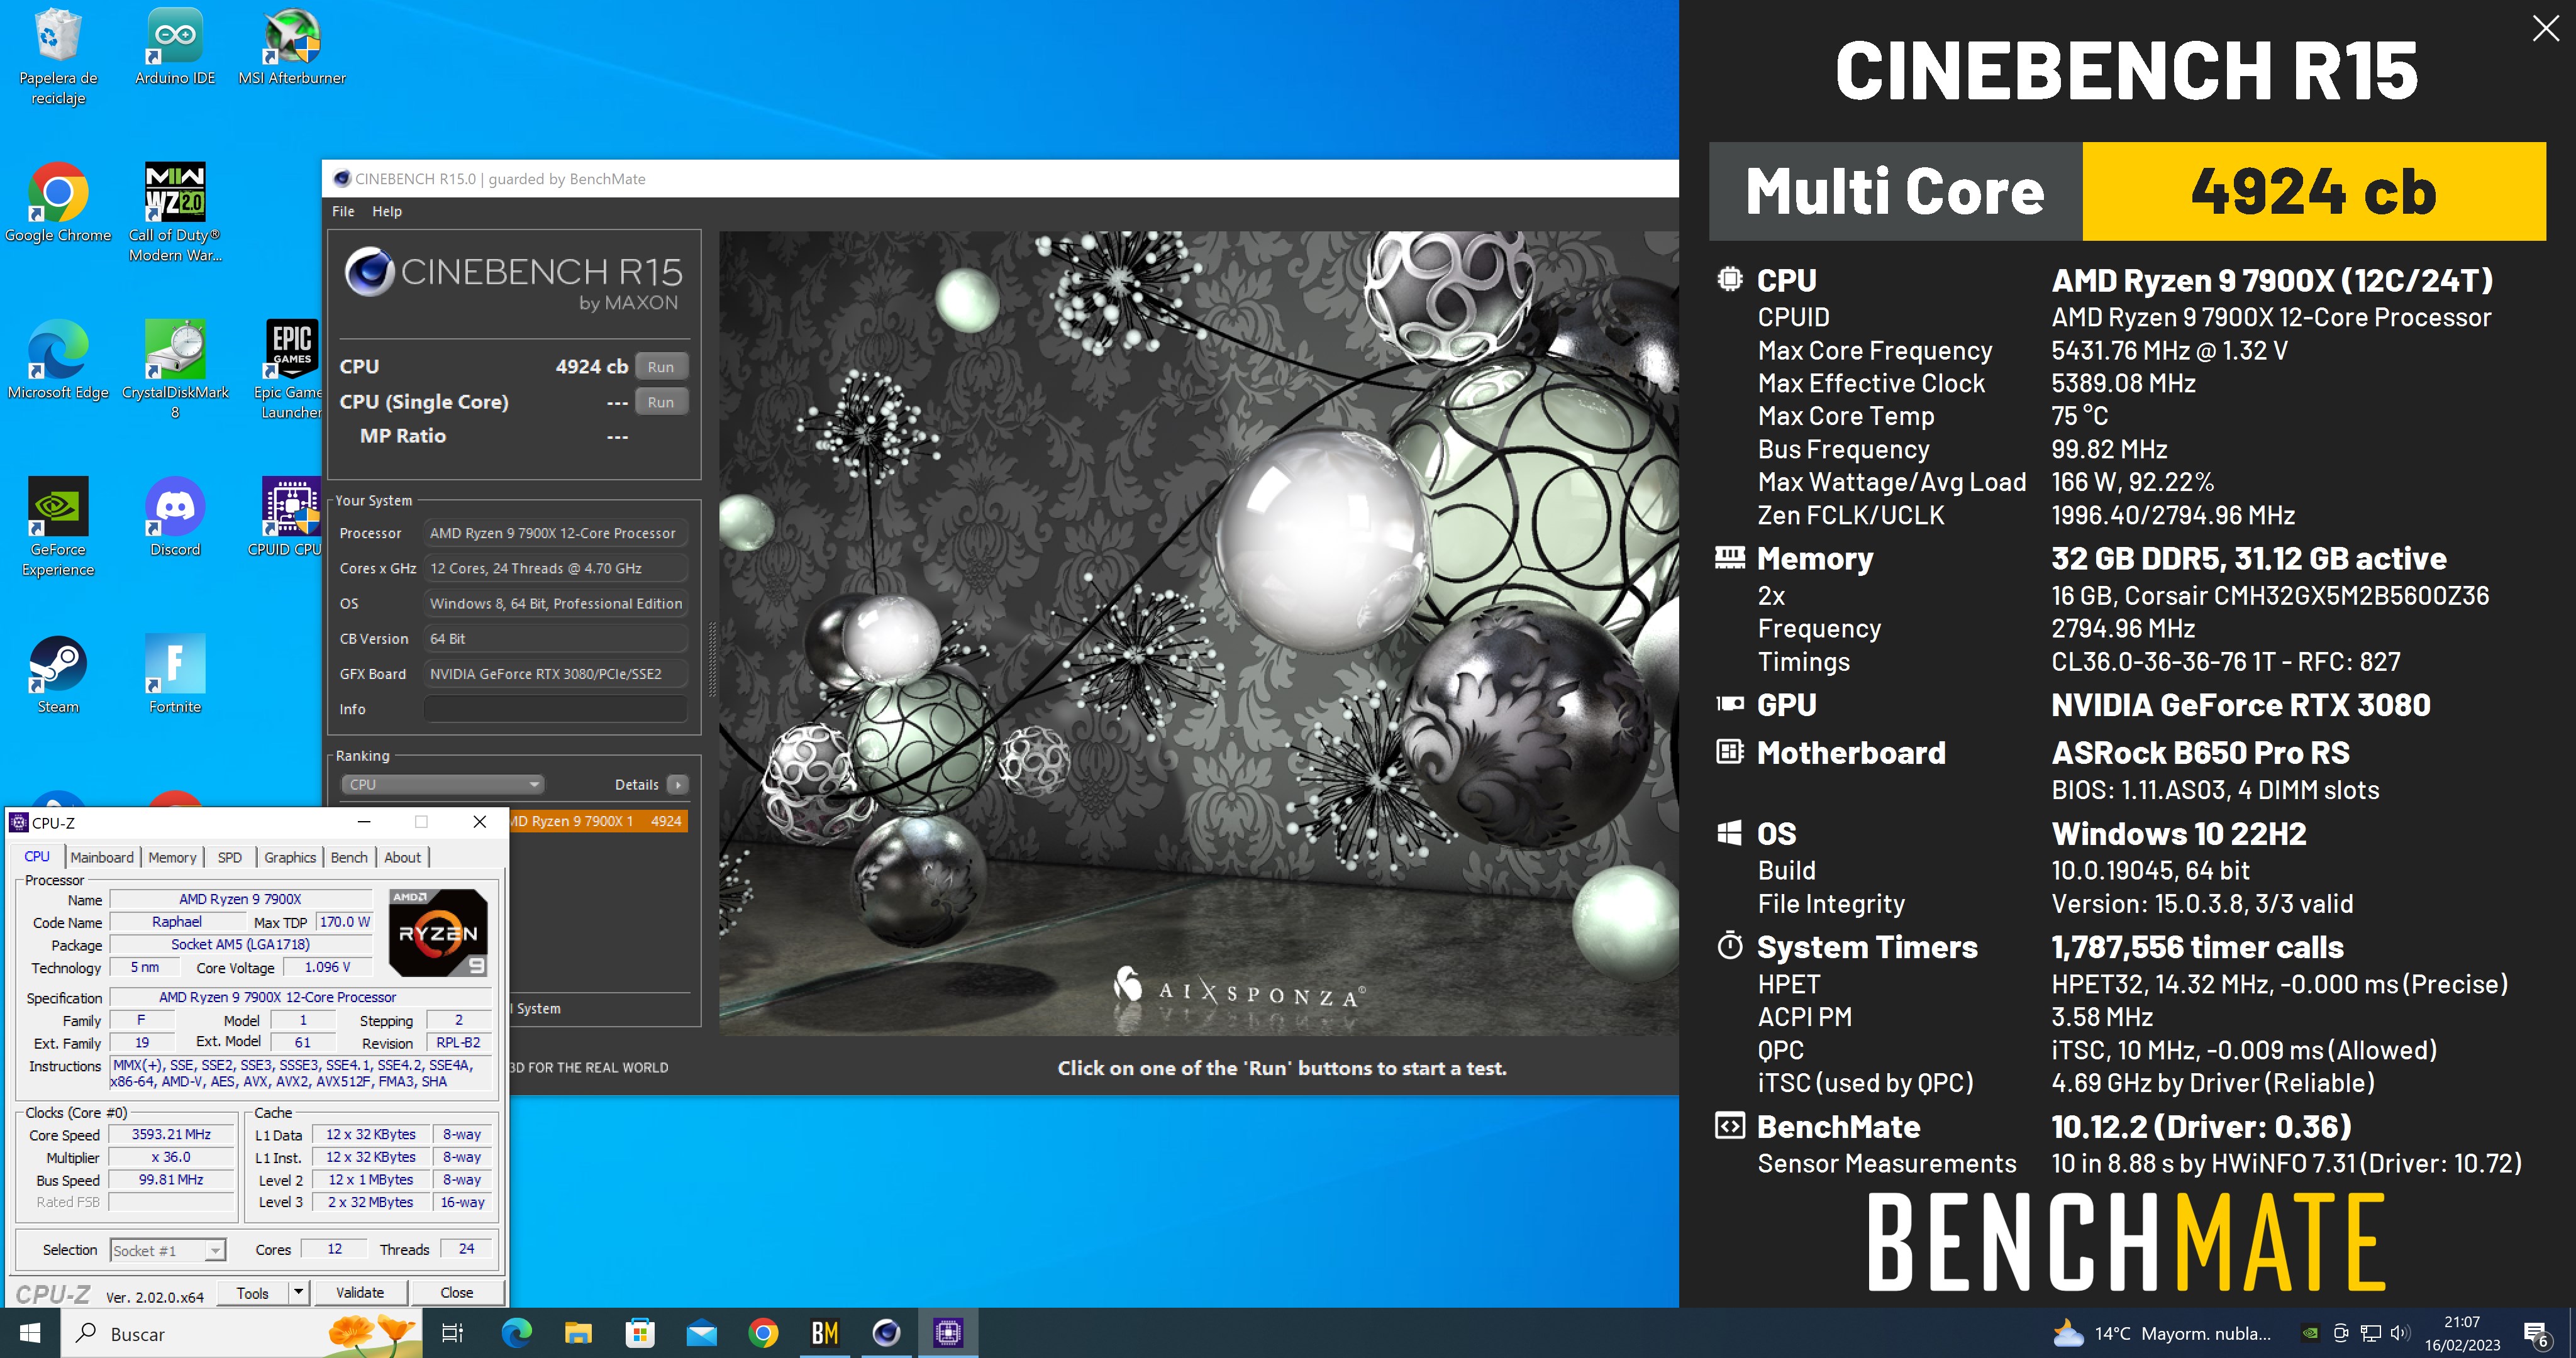Select the Discord desktop icon
Viewport: 2576px width, 1358px height.
[x=175, y=517]
